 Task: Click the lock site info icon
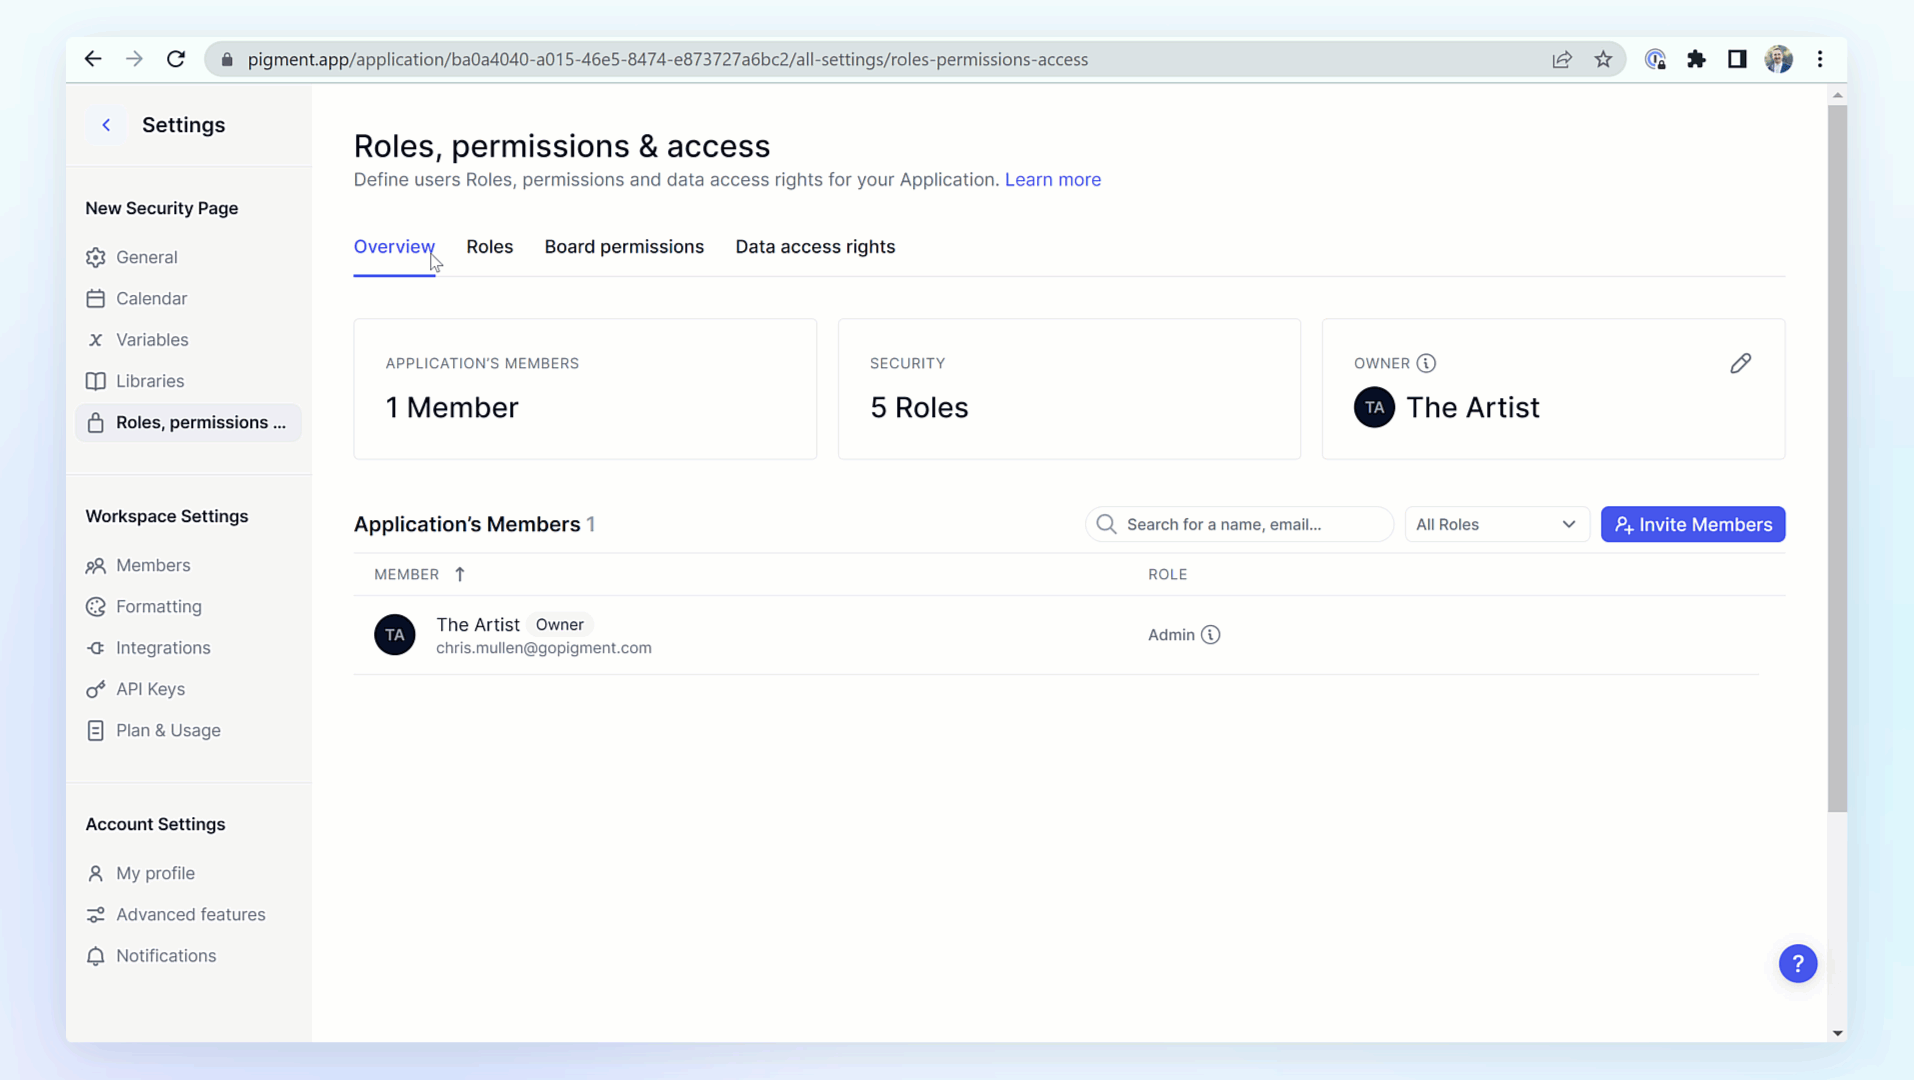227,60
